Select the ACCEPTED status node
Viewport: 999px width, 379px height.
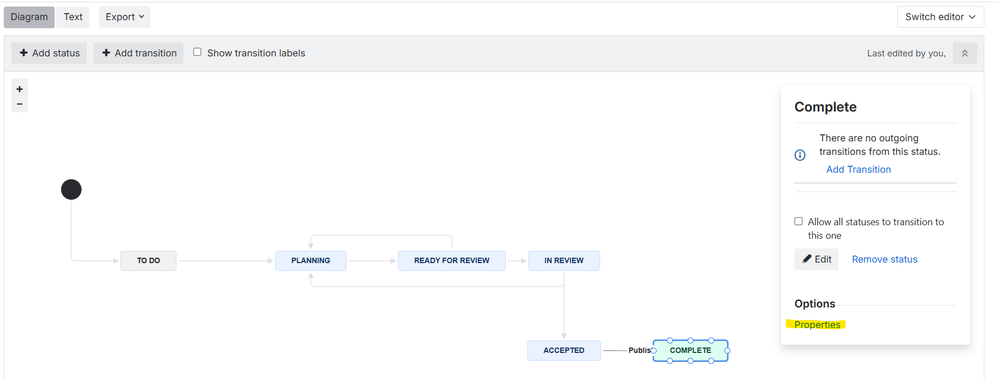pos(564,350)
